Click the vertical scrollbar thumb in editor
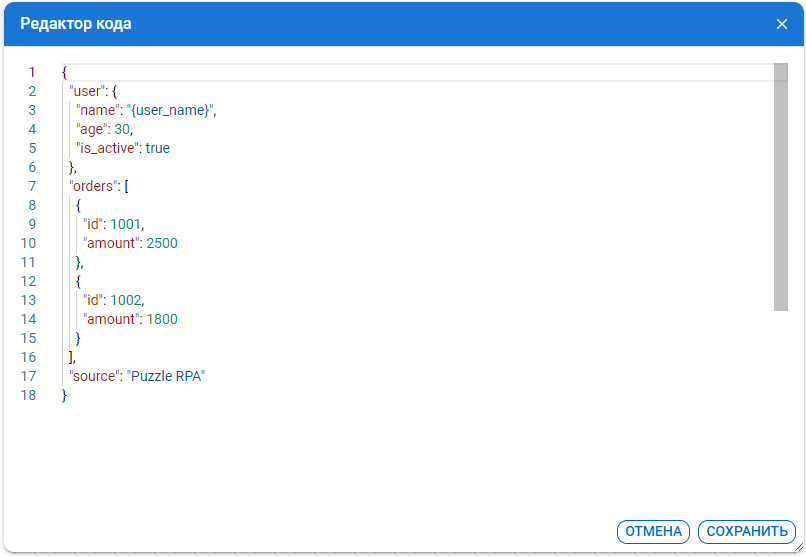 (x=780, y=187)
